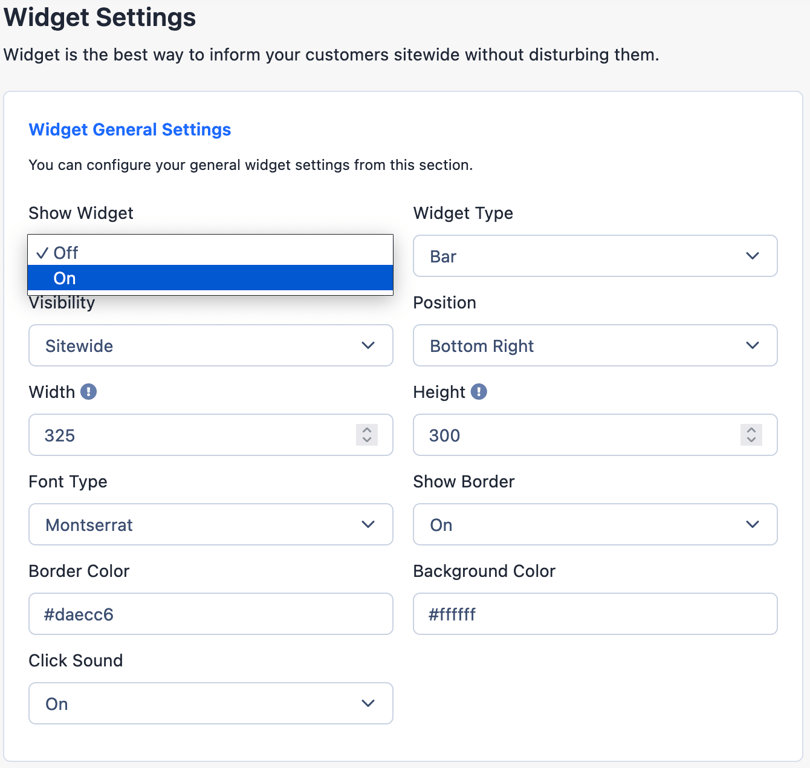Expand the Position Bottom Right dropdown
This screenshot has width=810, height=768.
595,346
